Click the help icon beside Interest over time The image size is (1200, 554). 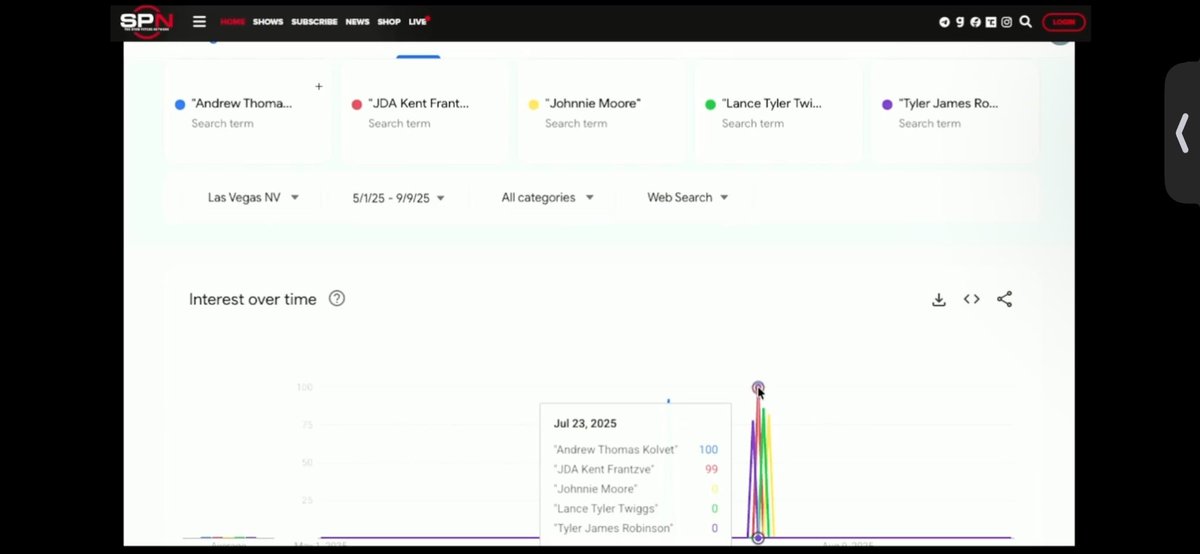(x=337, y=298)
